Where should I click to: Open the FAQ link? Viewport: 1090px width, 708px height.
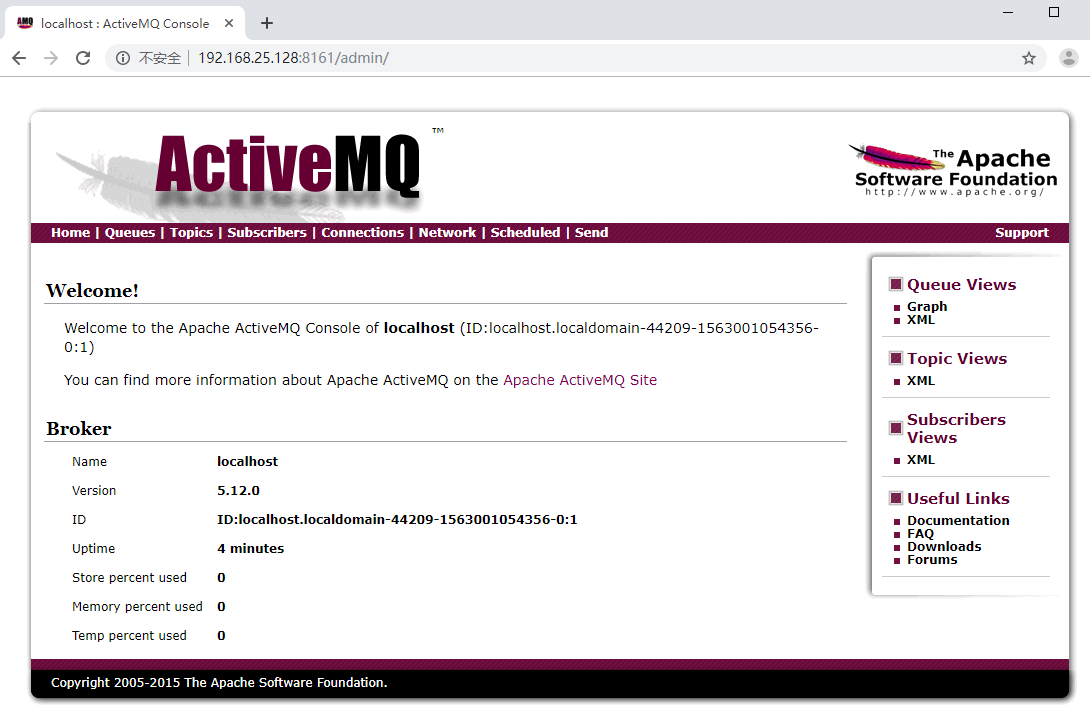920,533
